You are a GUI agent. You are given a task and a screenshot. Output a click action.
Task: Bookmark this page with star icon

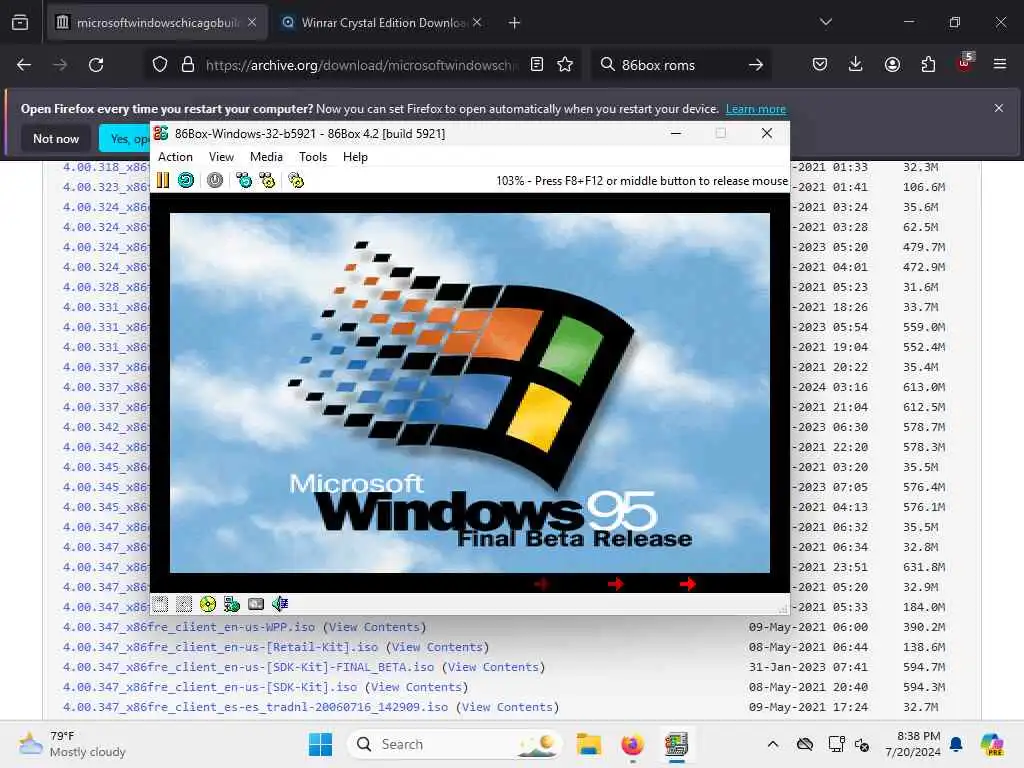point(566,65)
